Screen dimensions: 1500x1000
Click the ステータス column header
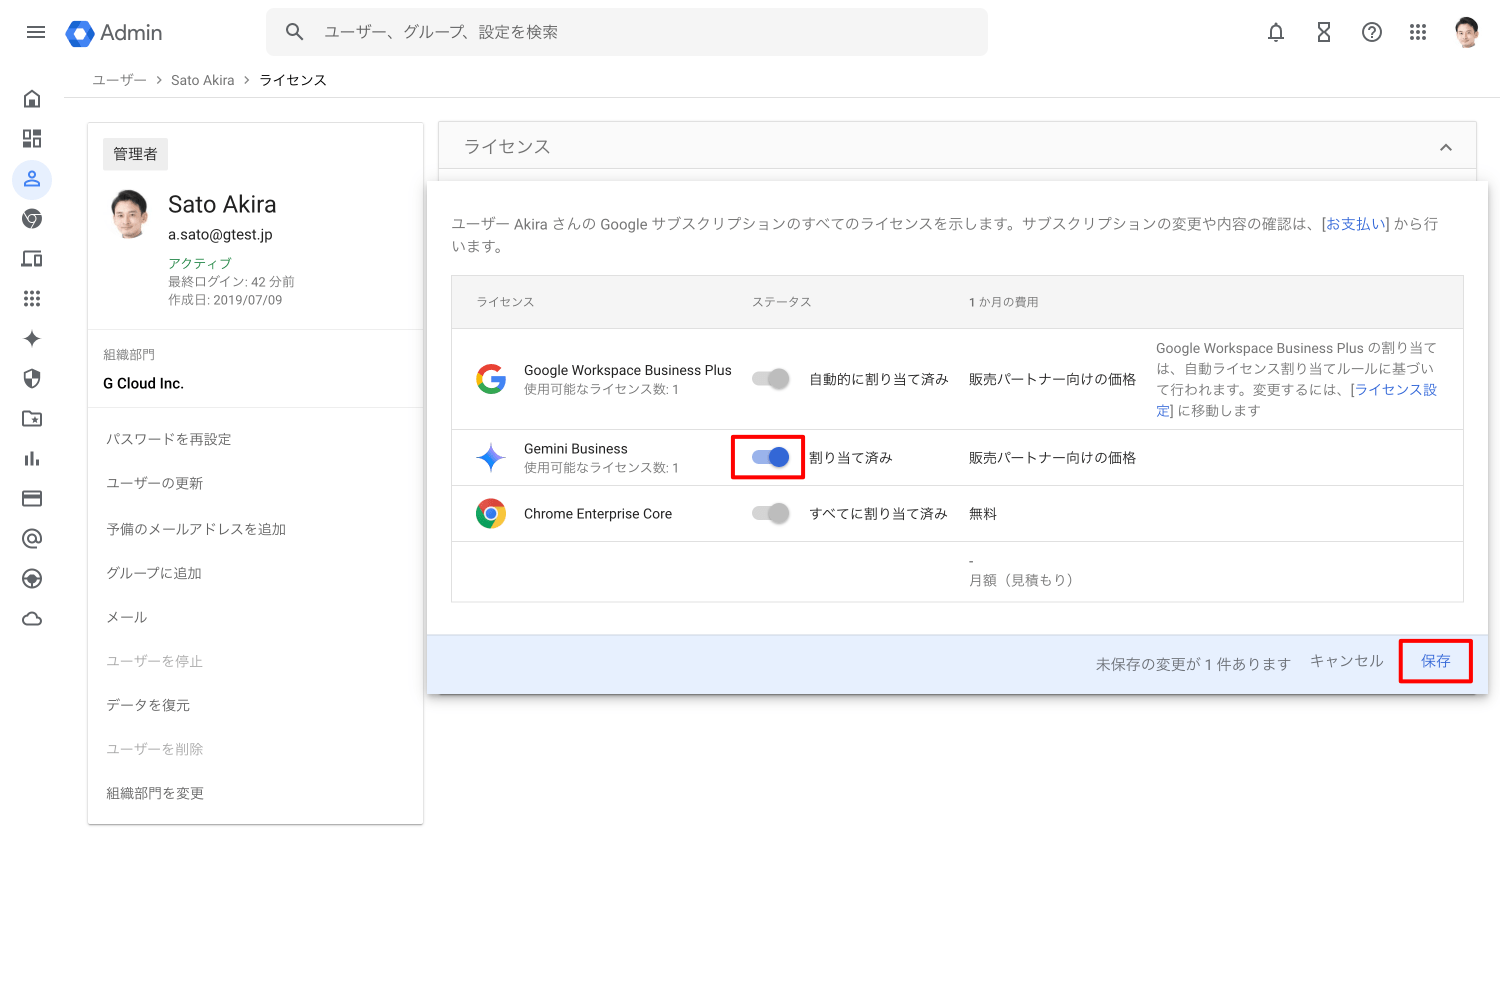[x=782, y=302]
